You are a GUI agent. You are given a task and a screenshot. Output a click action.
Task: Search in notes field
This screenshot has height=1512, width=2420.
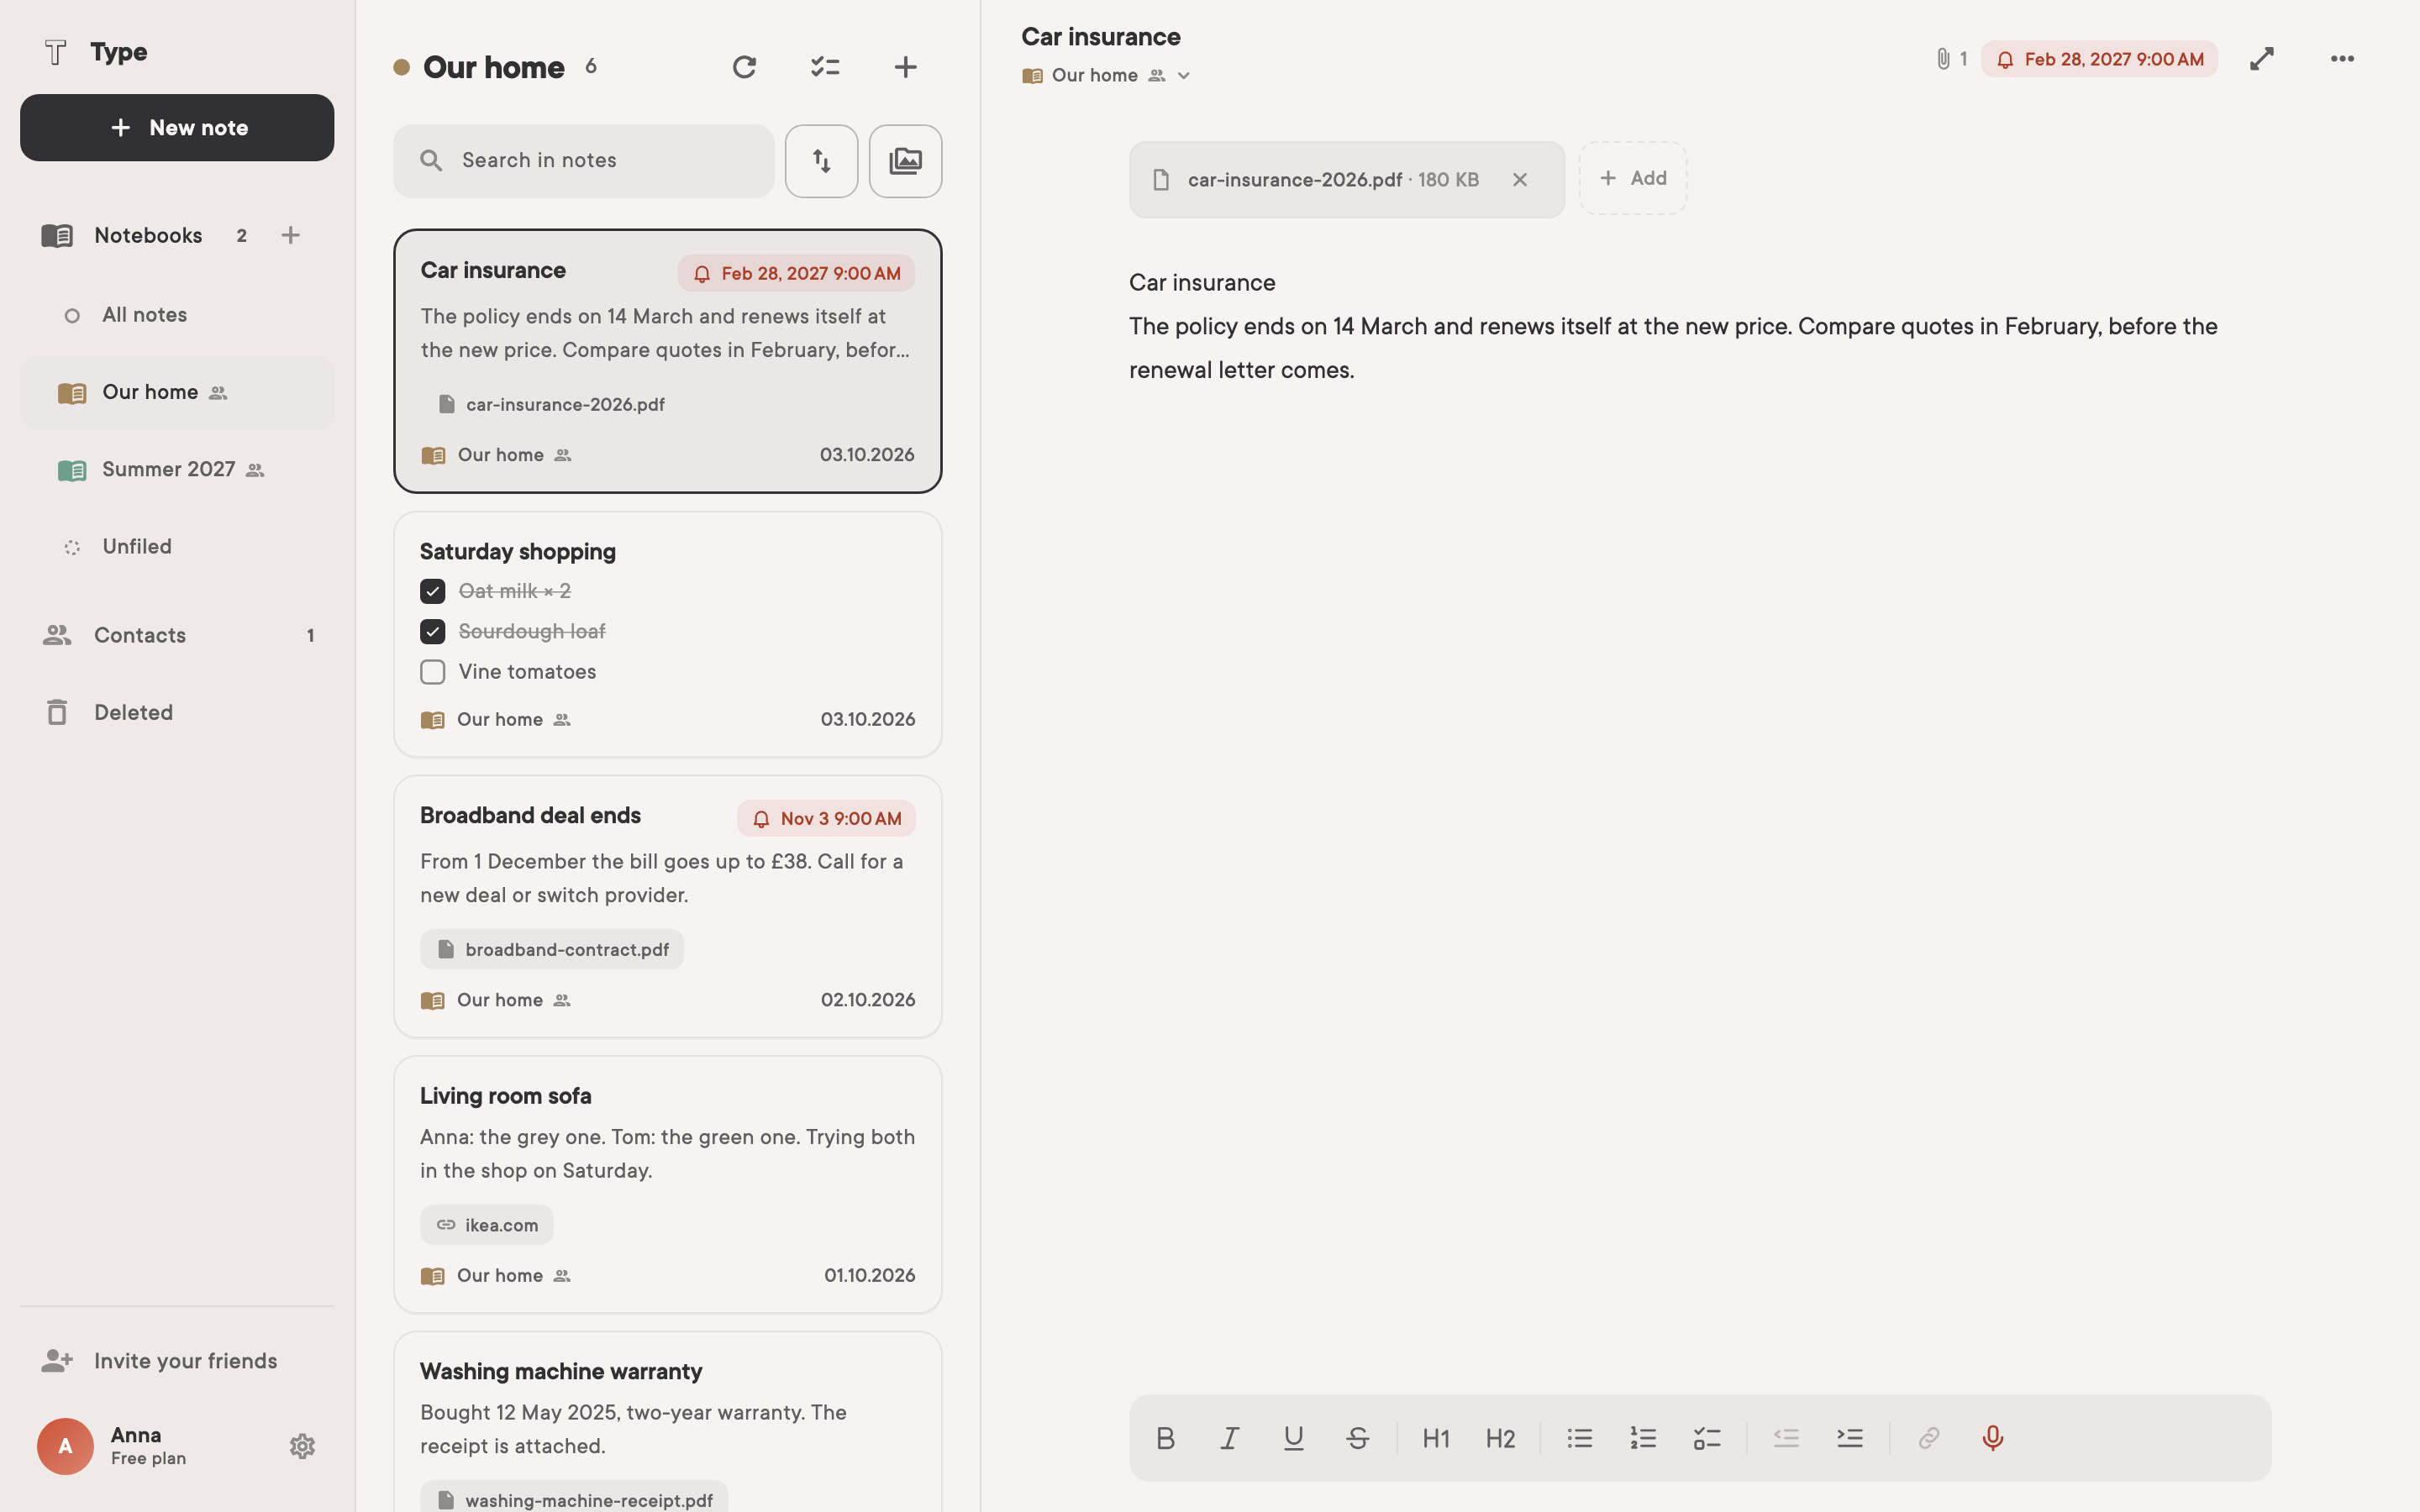click(583, 161)
